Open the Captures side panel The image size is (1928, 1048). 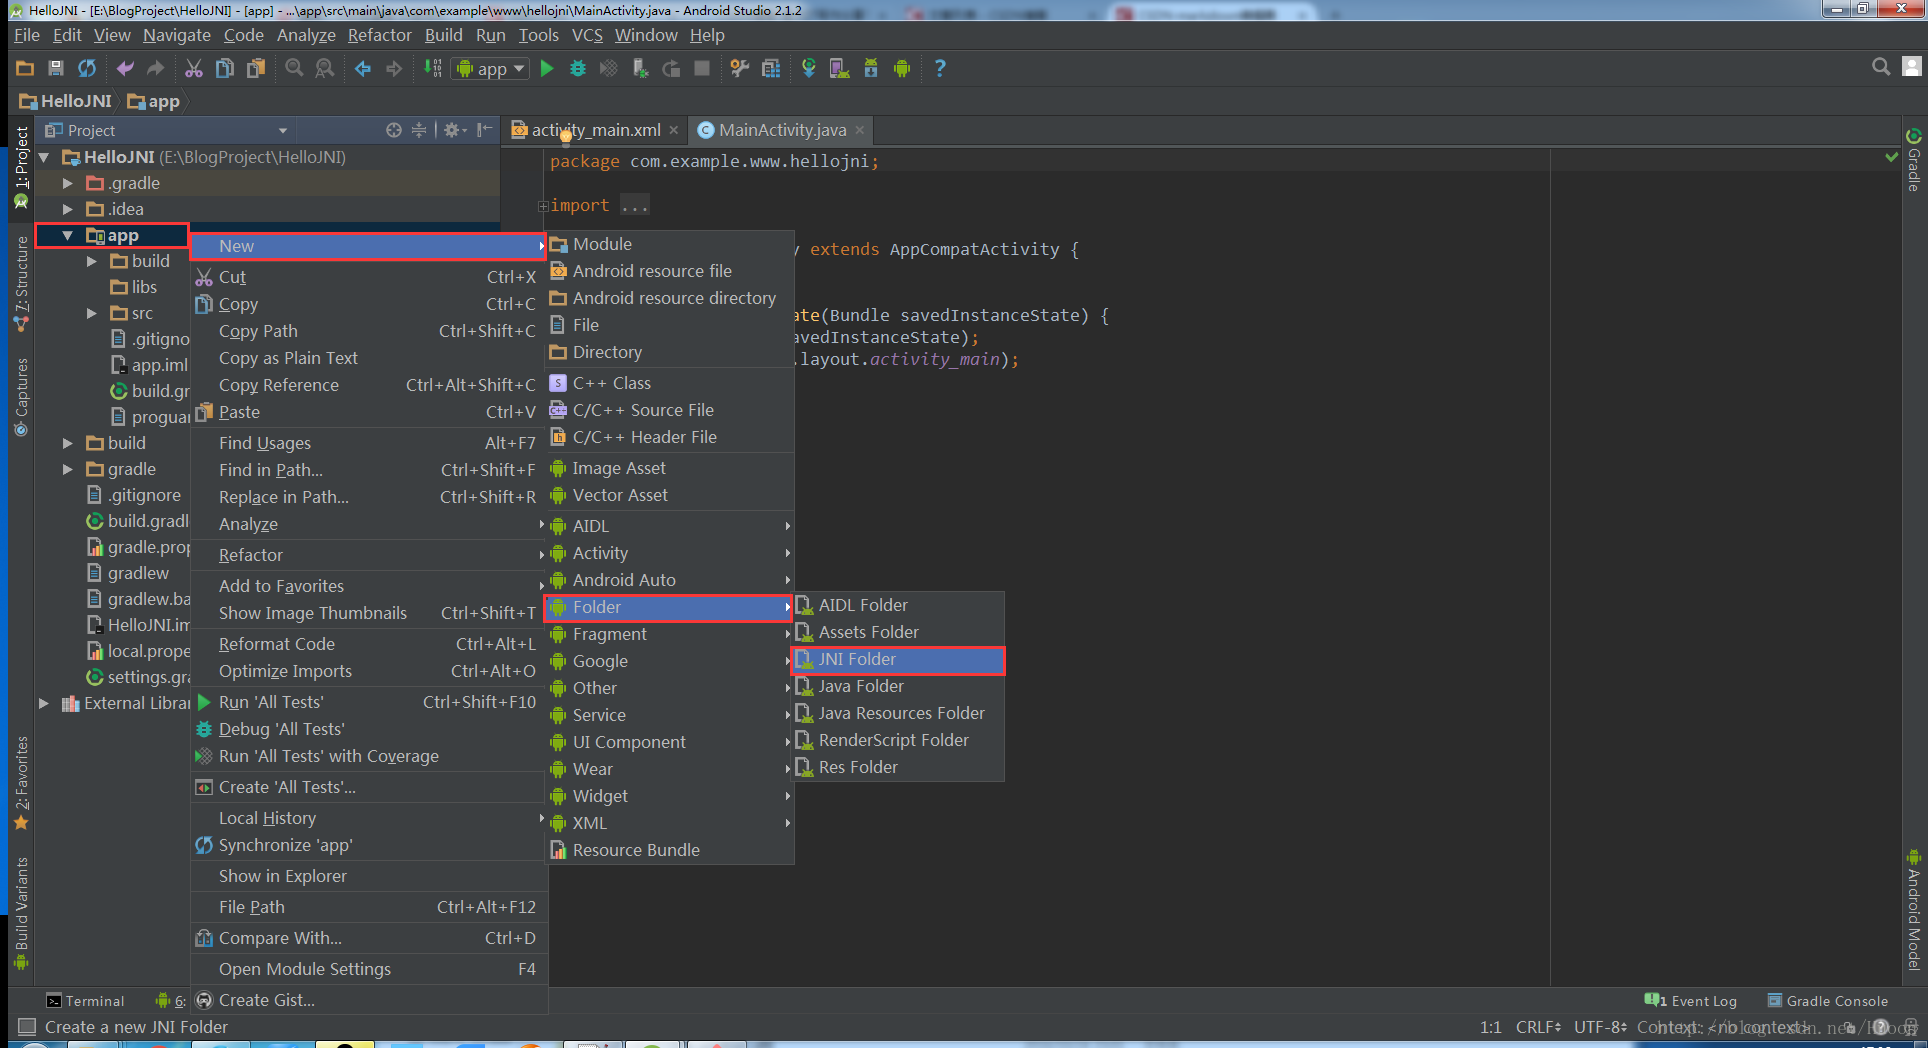coord(21,396)
